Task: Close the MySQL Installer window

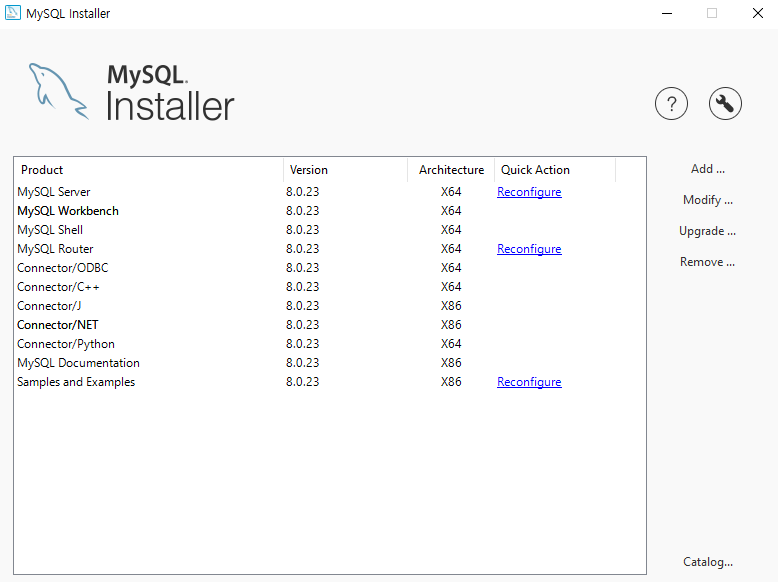Action: click(758, 13)
